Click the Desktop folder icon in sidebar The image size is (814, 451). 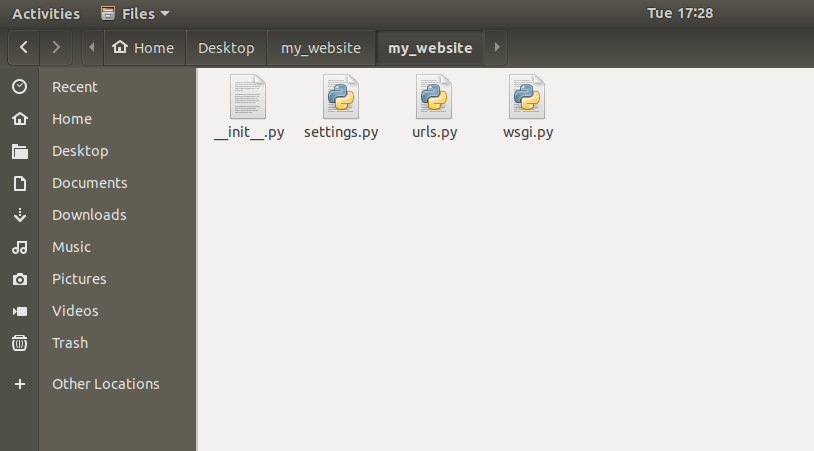[x=20, y=151]
